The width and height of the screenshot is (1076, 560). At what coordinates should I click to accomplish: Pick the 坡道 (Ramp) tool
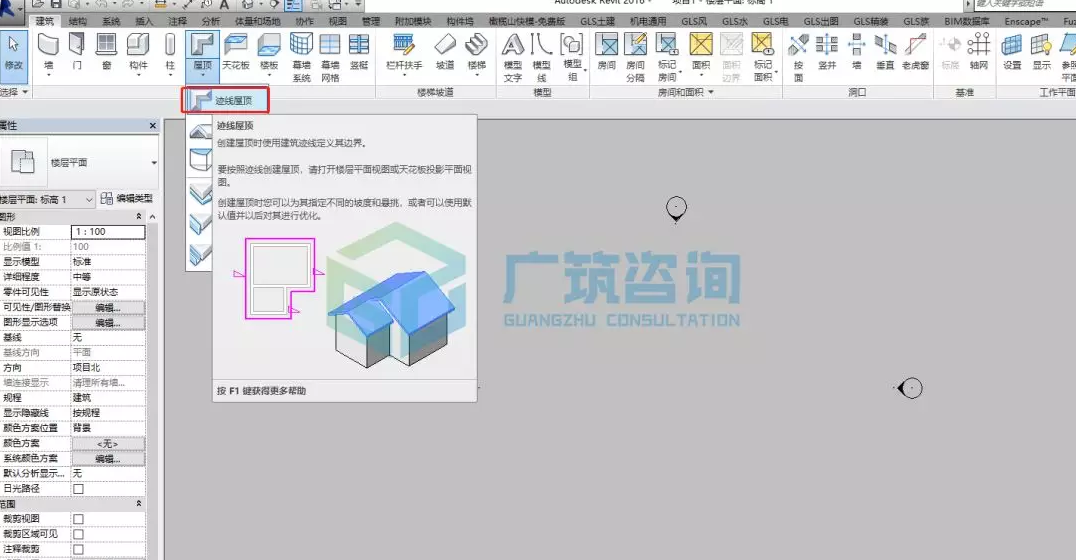point(445,52)
